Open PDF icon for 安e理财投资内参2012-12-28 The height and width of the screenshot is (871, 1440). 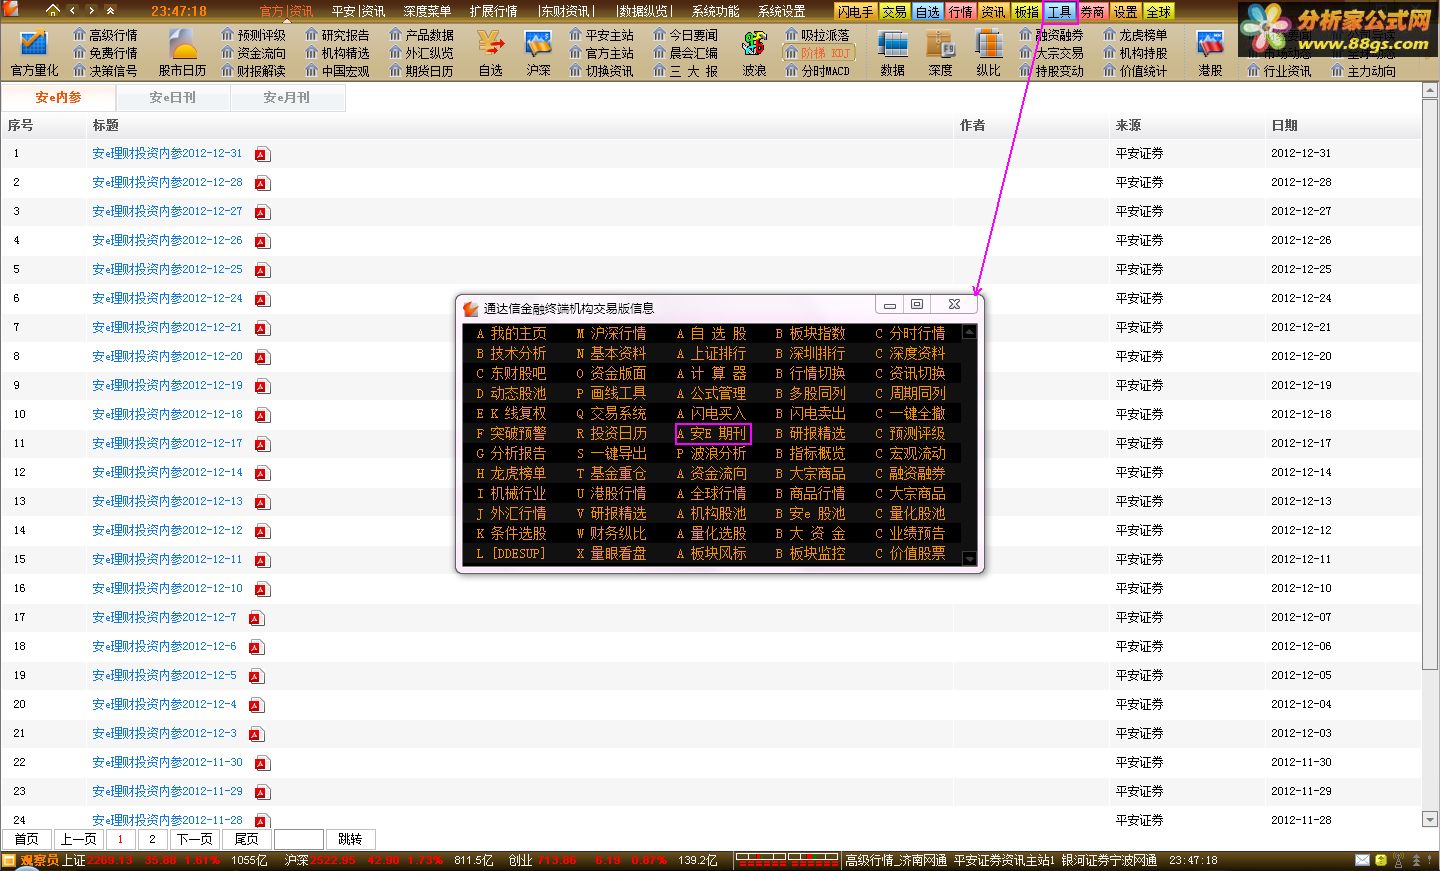[x=262, y=183]
